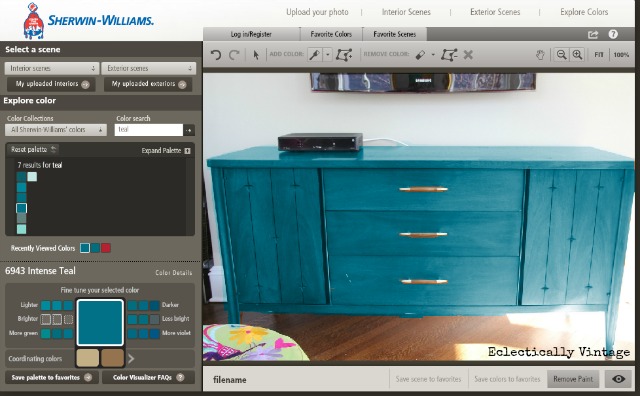This screenshot has width=640, height=396.
Task: Switch to the Favorite Colors tab
Action: coord(331,34)
